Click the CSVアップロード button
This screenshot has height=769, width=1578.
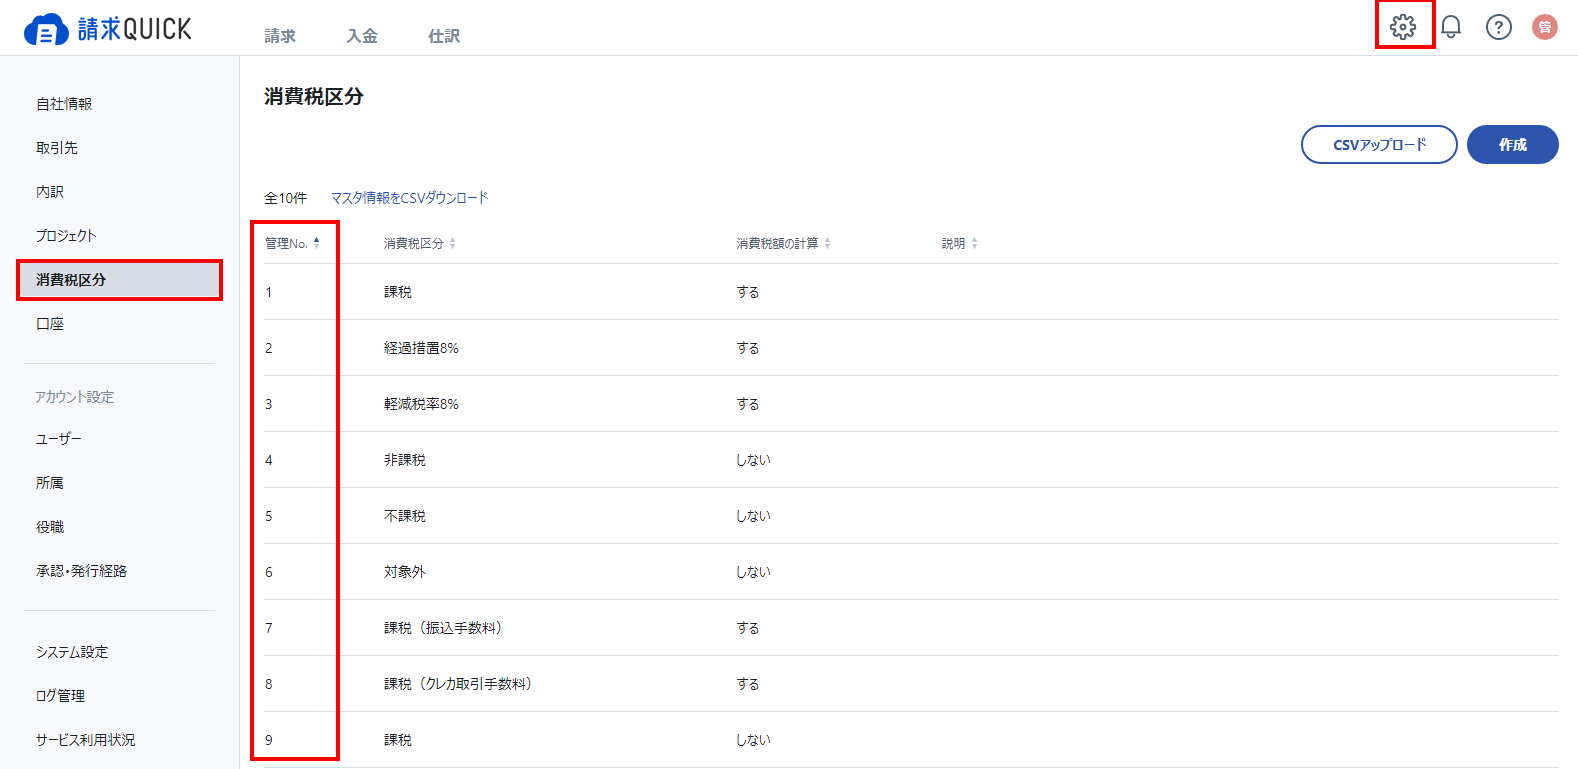[x=1379, y=145]
